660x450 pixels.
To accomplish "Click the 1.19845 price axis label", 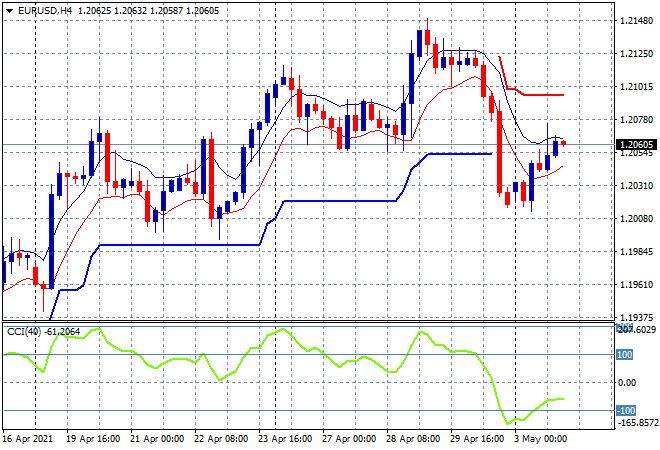I will pyautogui.click(x=636, y=252).
